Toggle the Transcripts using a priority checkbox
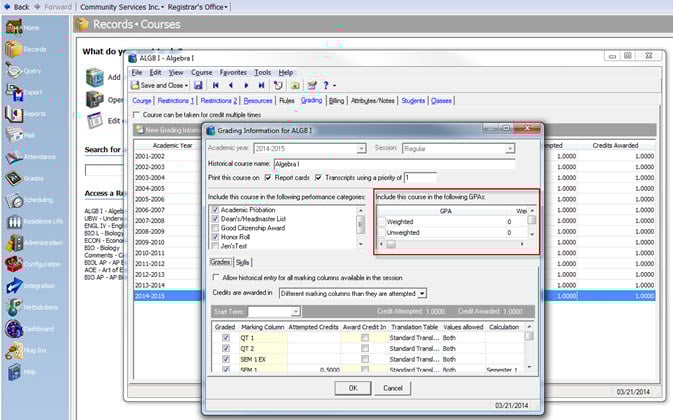 point(318,177)
